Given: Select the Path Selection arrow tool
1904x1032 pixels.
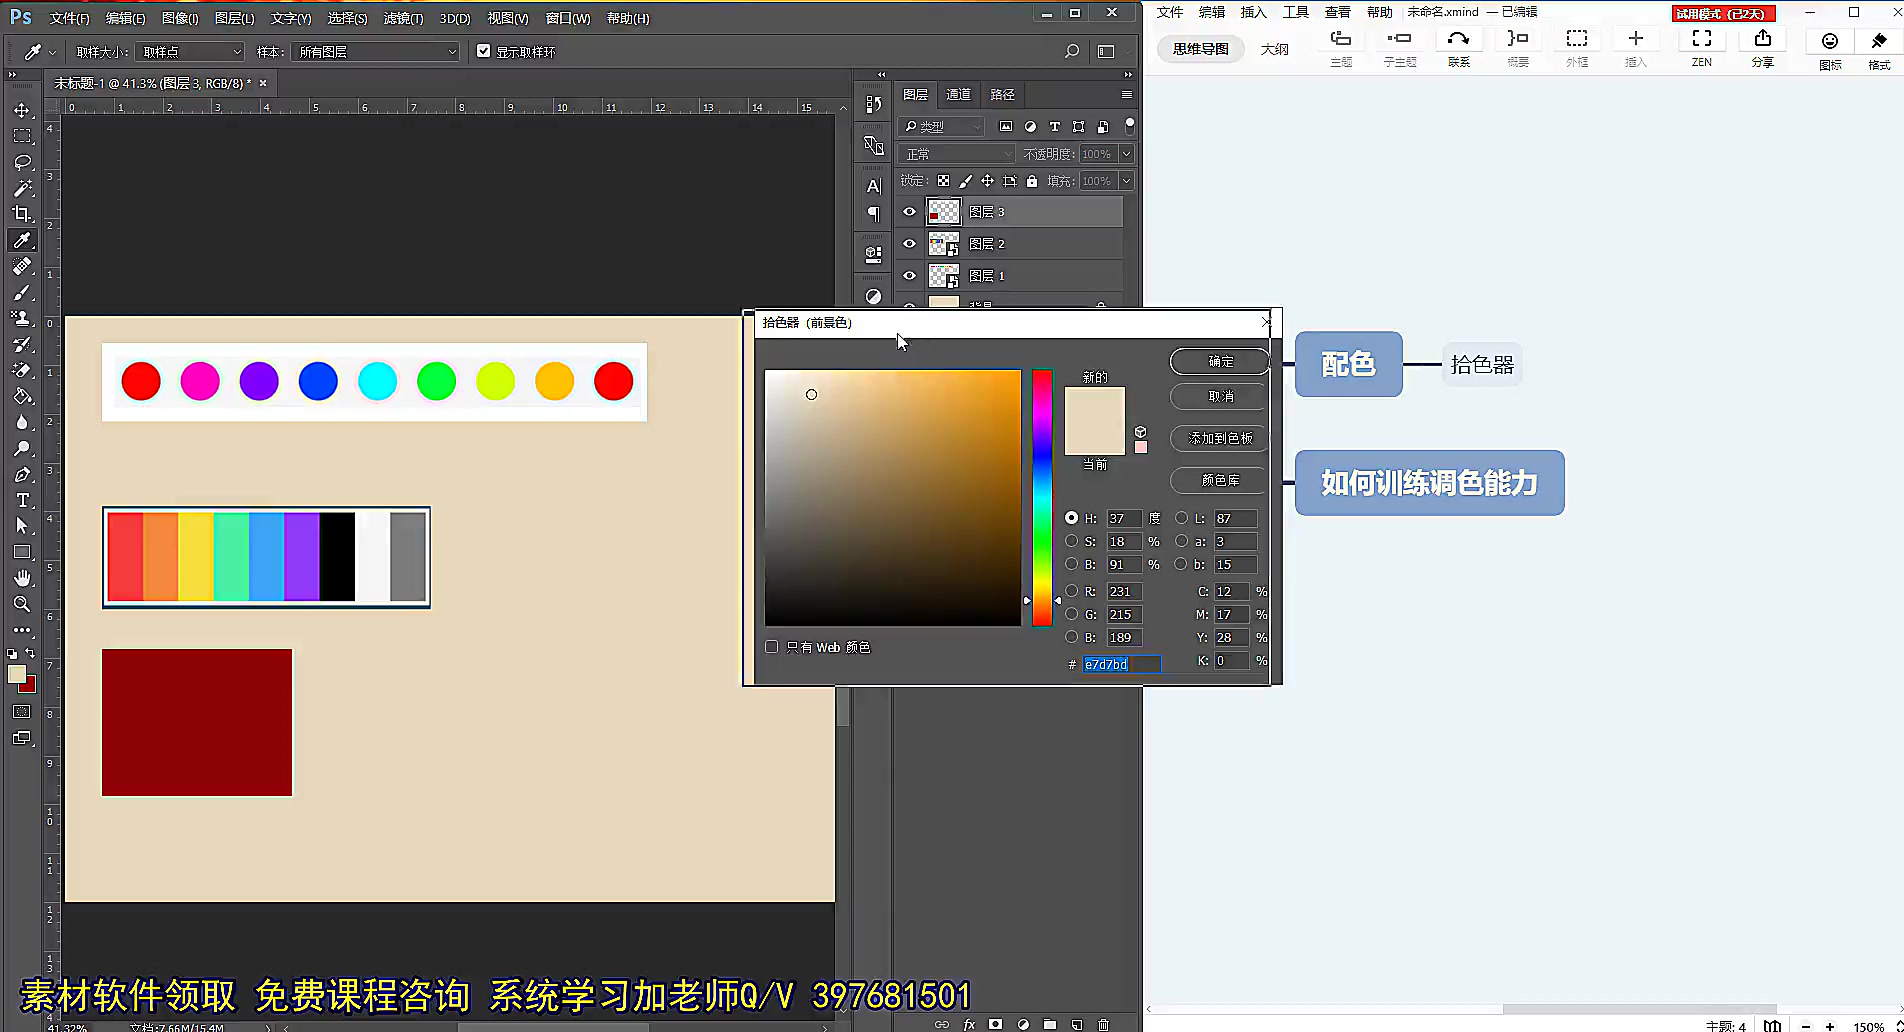Looking at the screenshot, I should coord(22,526).
